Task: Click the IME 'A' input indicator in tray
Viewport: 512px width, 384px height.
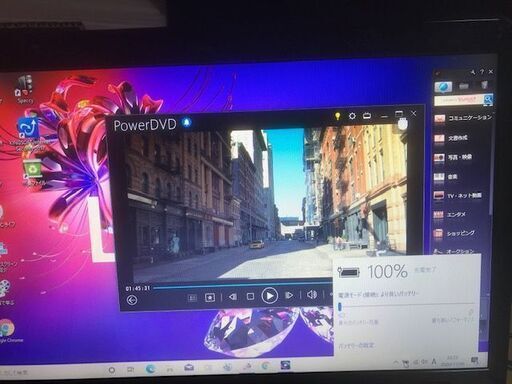Action: tap(434, 361)
